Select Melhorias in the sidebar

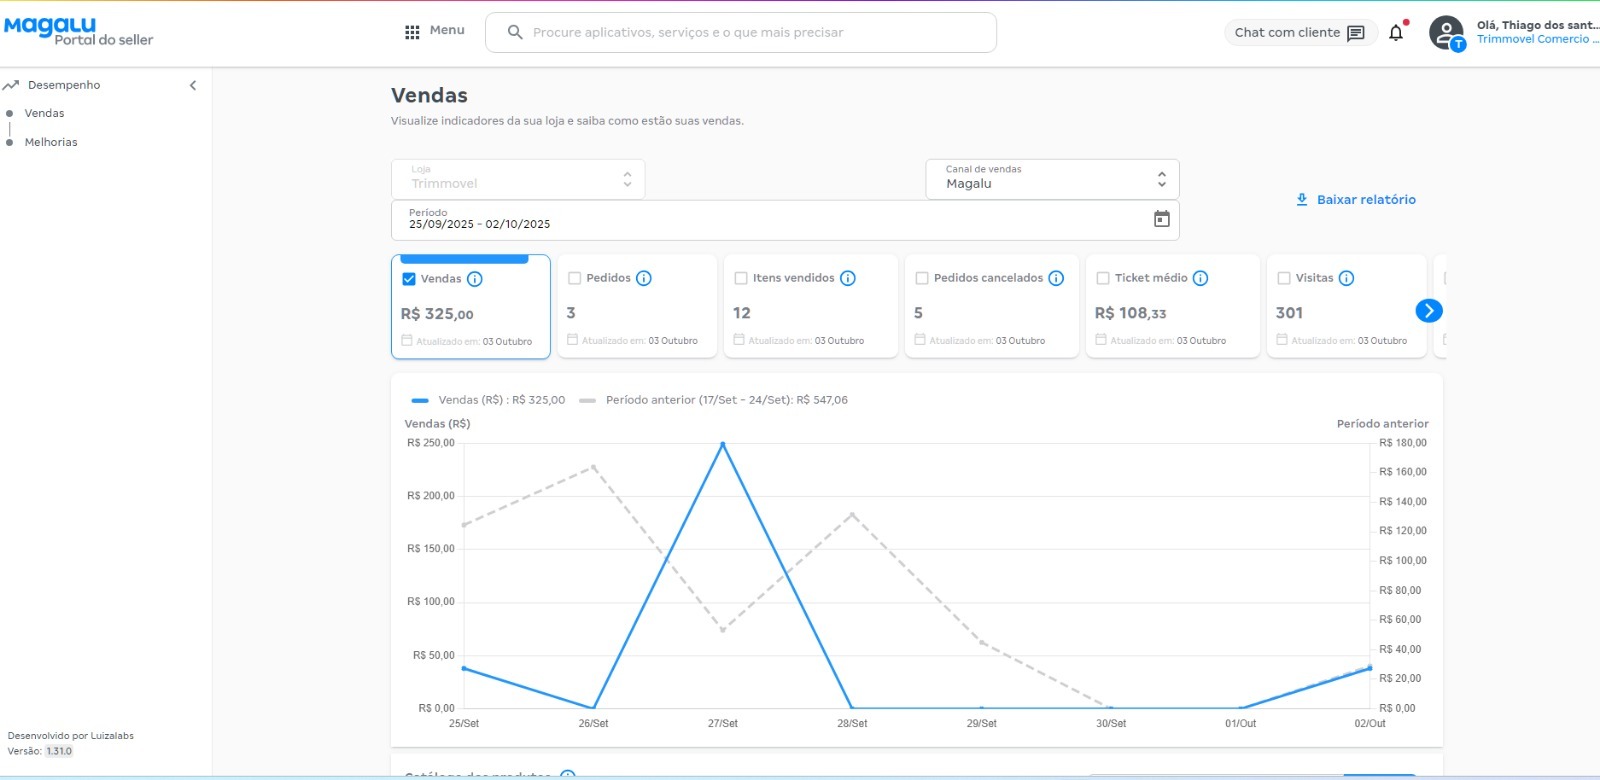51,142
